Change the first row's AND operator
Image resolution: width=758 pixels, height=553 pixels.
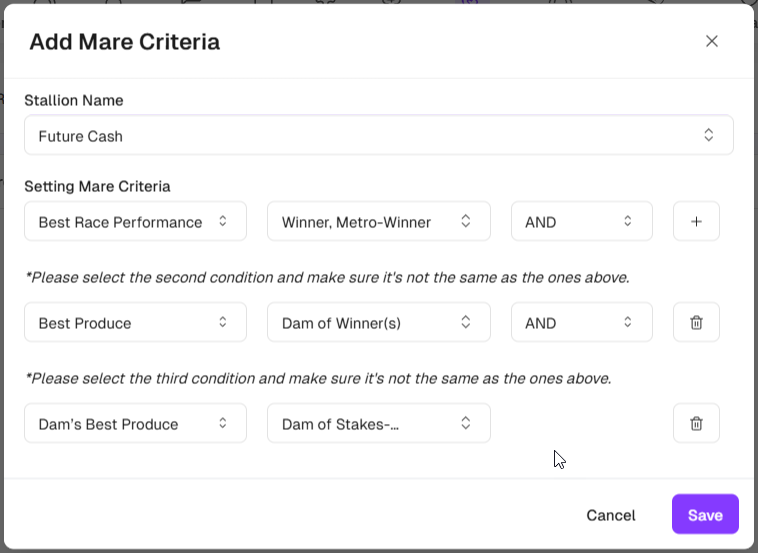point(581,222)
